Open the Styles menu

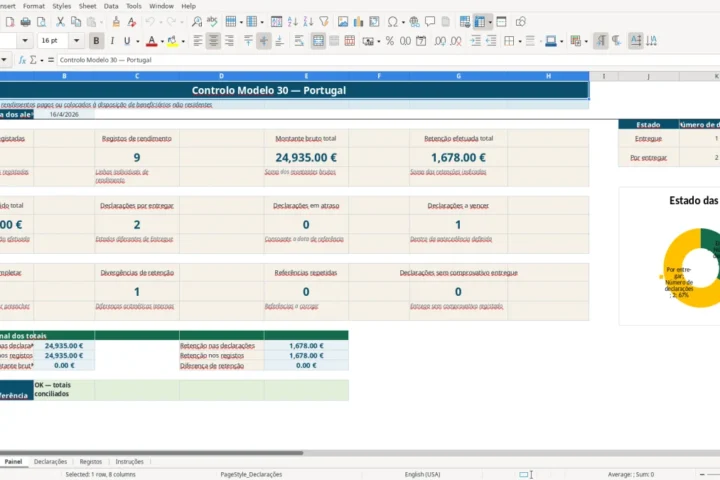click(x=62, y=6)
